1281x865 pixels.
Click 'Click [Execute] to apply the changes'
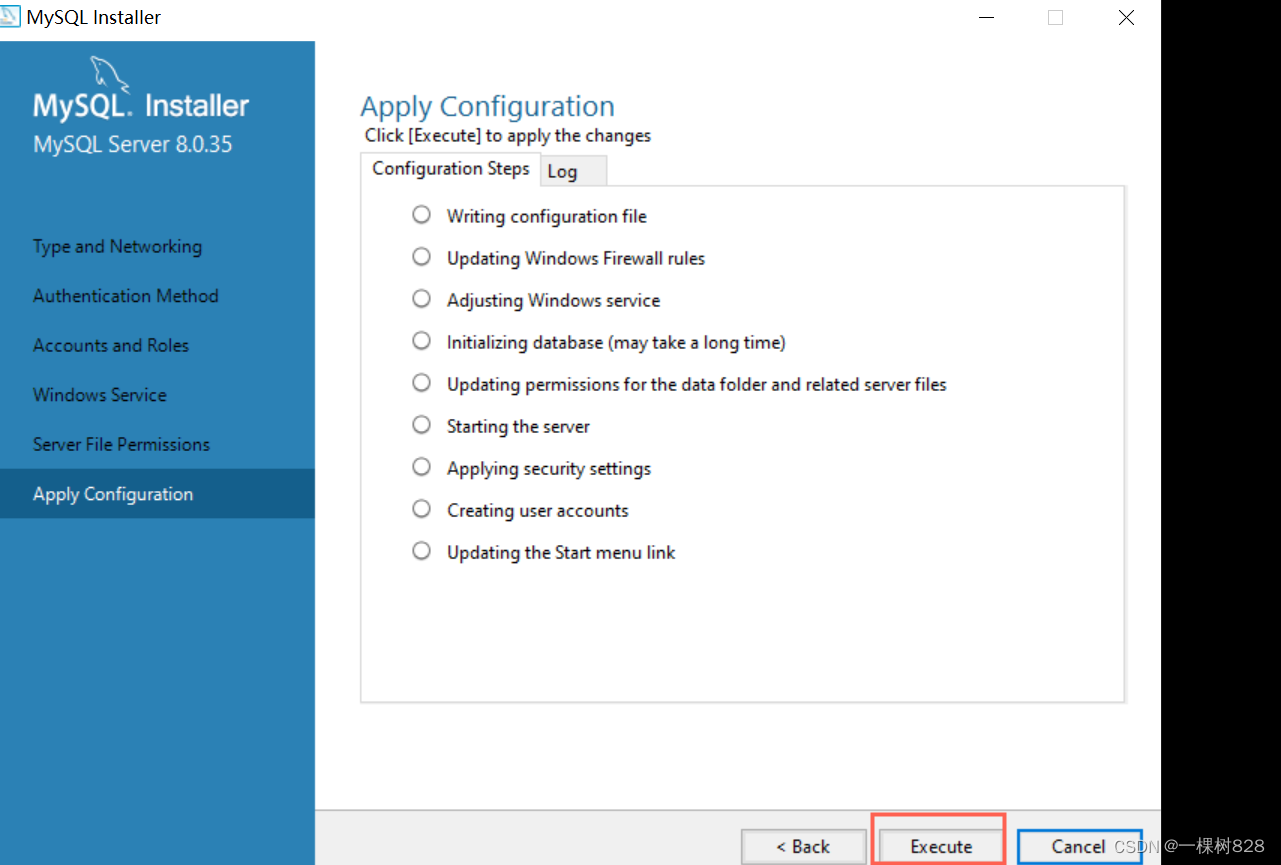pyautogui.click(x=508, y=136)
